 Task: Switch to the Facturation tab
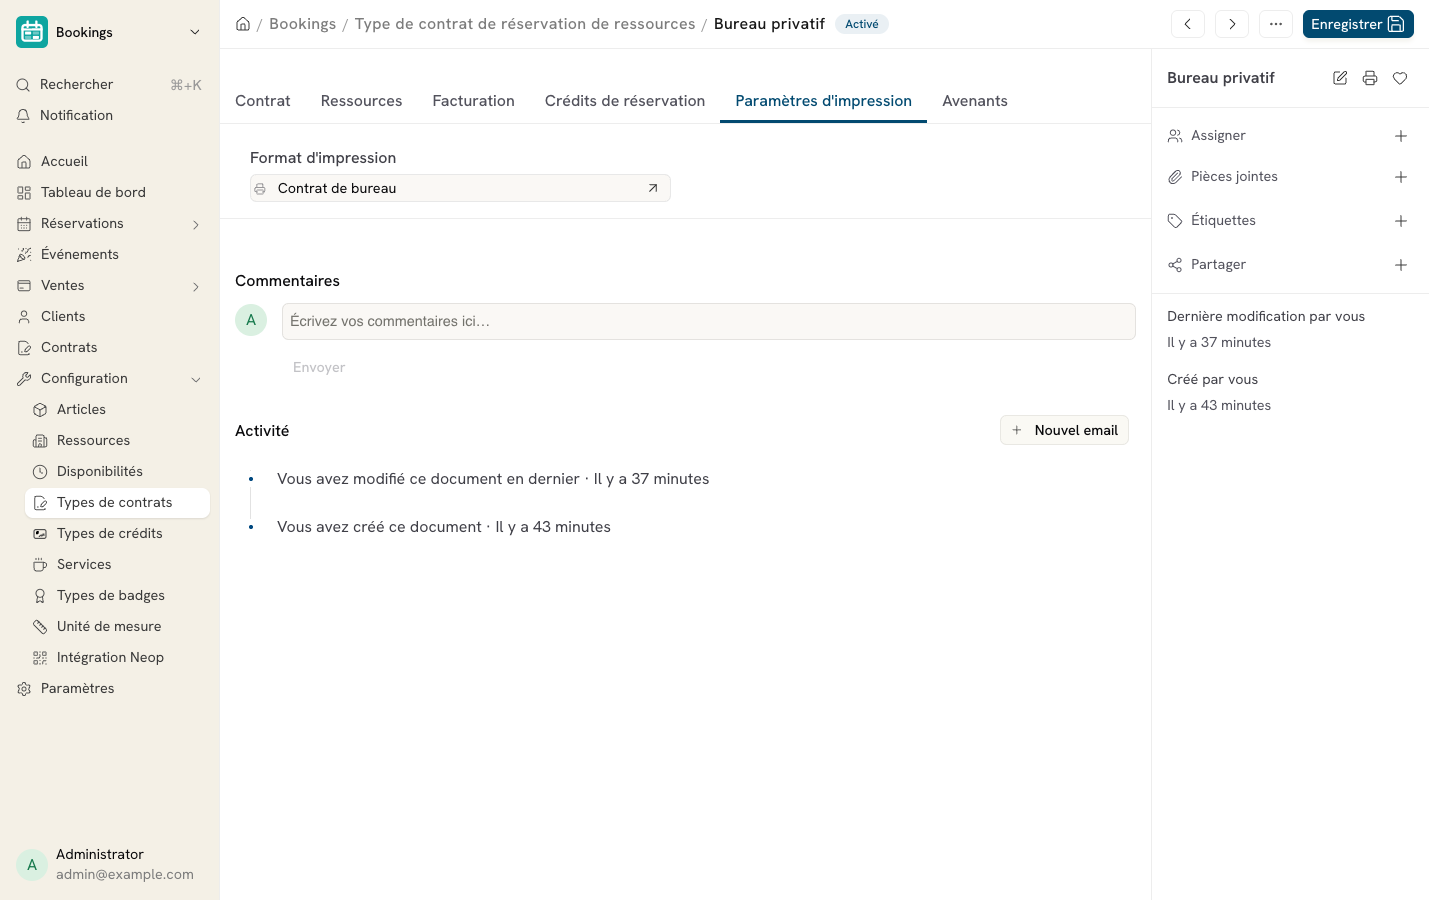click(474, 101)
